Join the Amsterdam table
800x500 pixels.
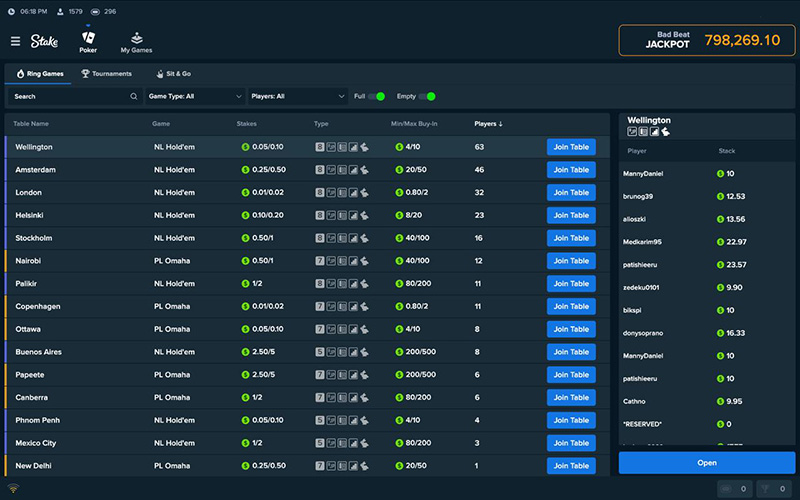click(571, 170)
